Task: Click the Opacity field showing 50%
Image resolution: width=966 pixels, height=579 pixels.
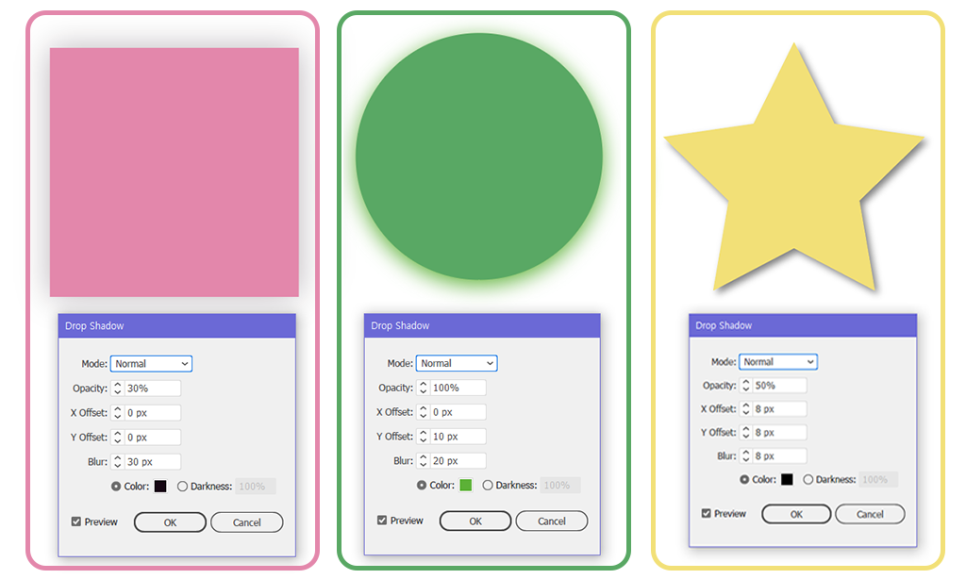Action: click(779, 385)
